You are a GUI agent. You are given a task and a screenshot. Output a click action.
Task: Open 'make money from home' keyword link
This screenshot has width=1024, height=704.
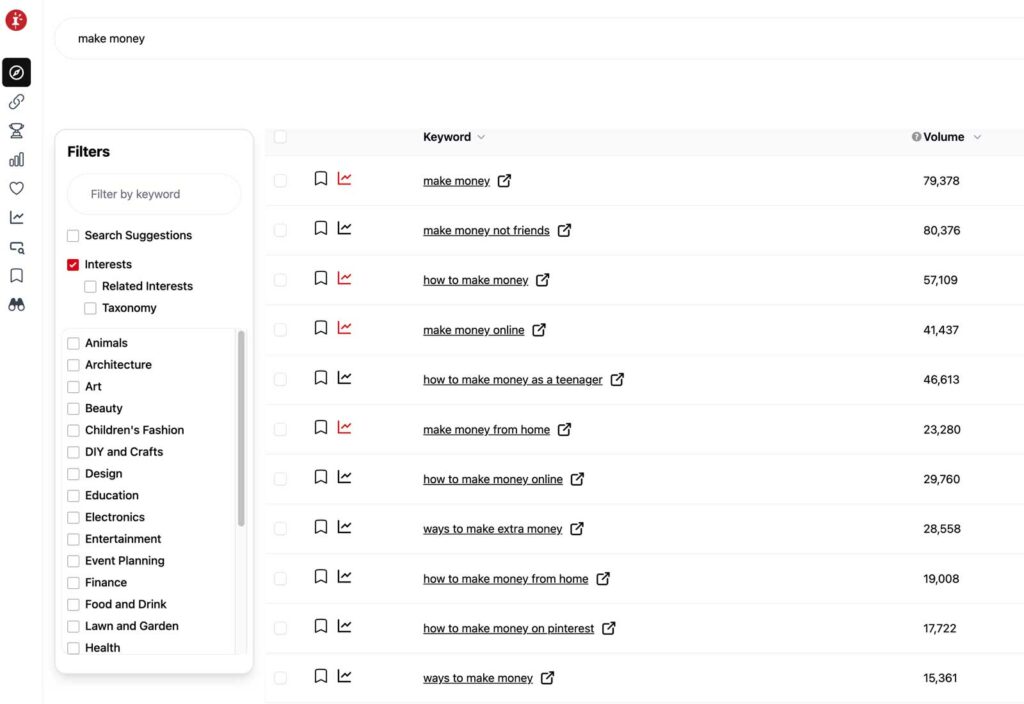pyautogui.click(x=487, y=429)
